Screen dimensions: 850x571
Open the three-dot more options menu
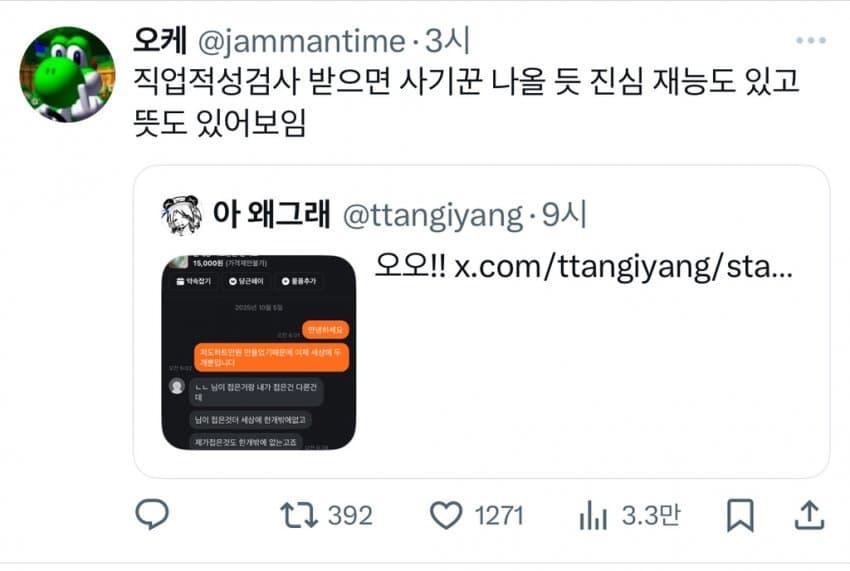(811, 40)
